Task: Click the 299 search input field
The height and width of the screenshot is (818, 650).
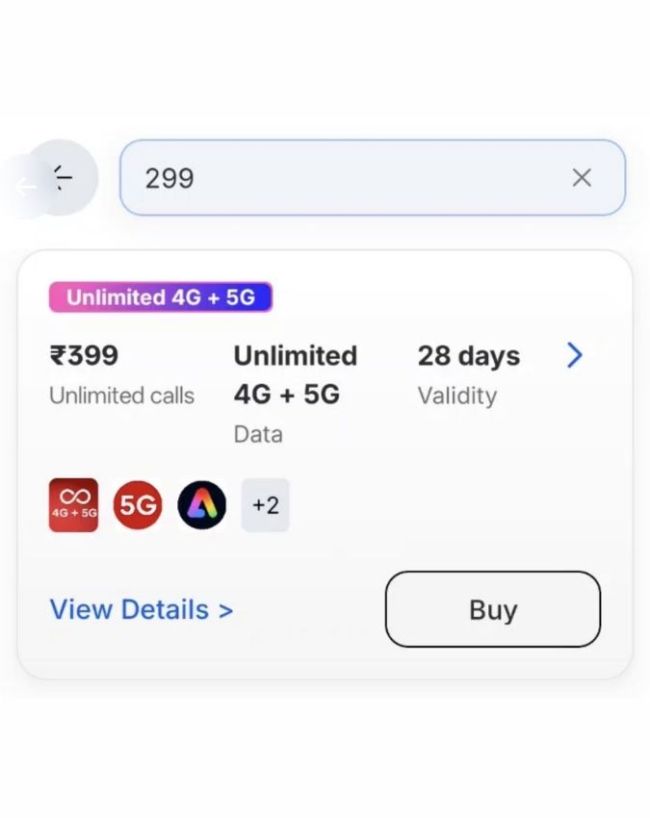Action: coord(372,177)
